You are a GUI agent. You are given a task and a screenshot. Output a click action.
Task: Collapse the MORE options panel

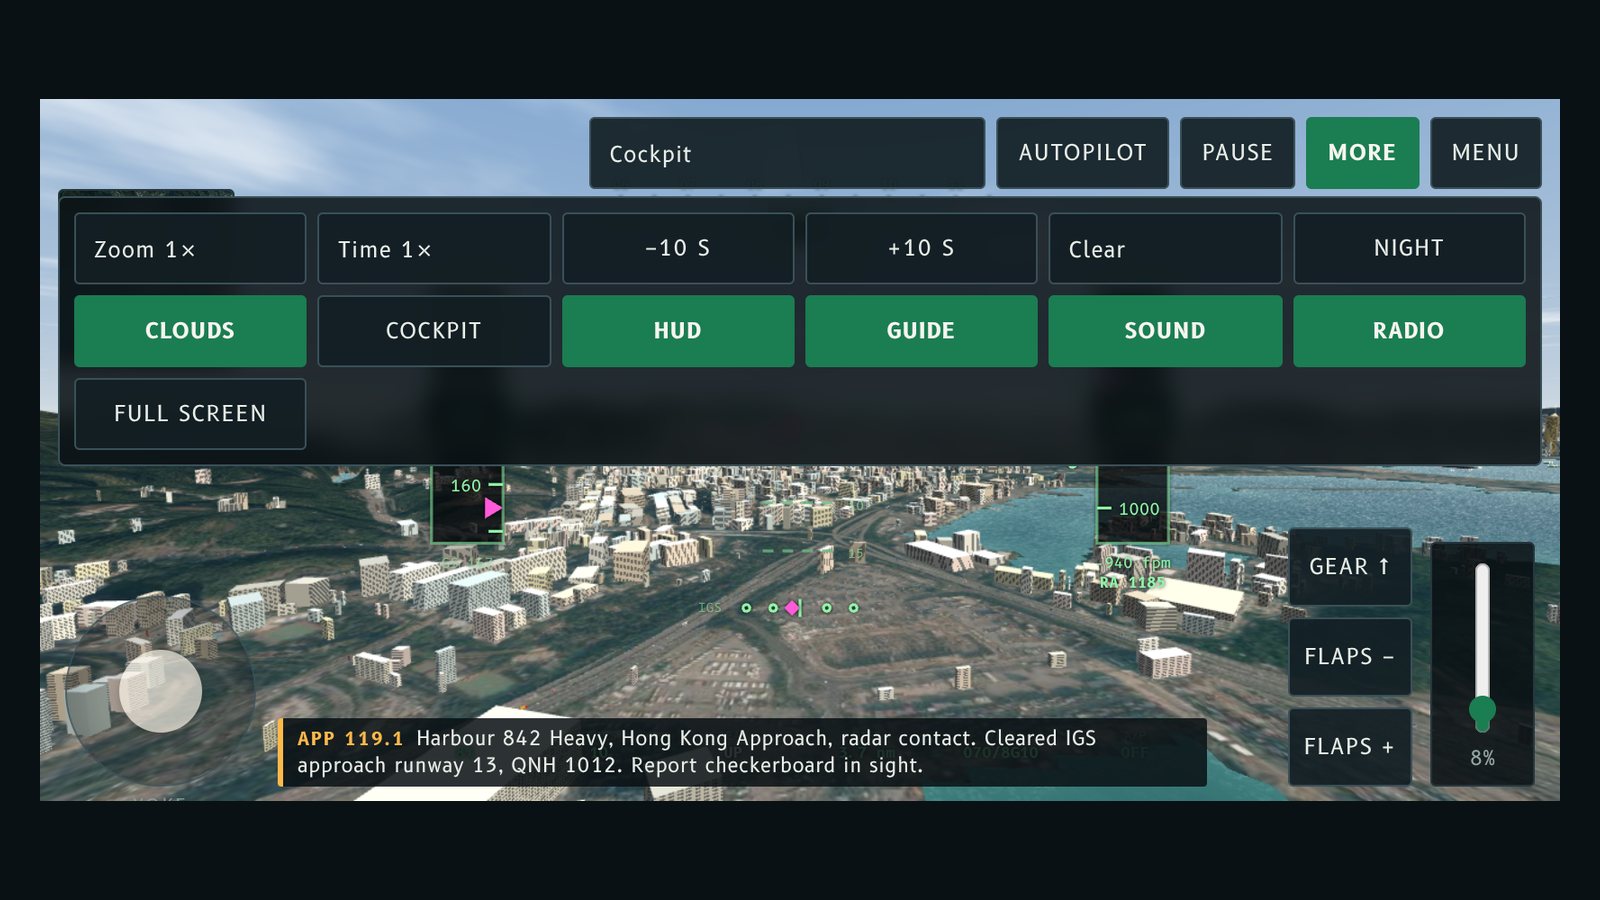tap(1362, 153)
